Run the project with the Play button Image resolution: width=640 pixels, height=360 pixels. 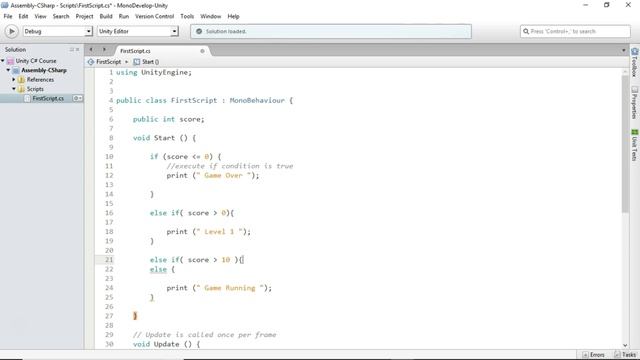[x=11, y=31]
